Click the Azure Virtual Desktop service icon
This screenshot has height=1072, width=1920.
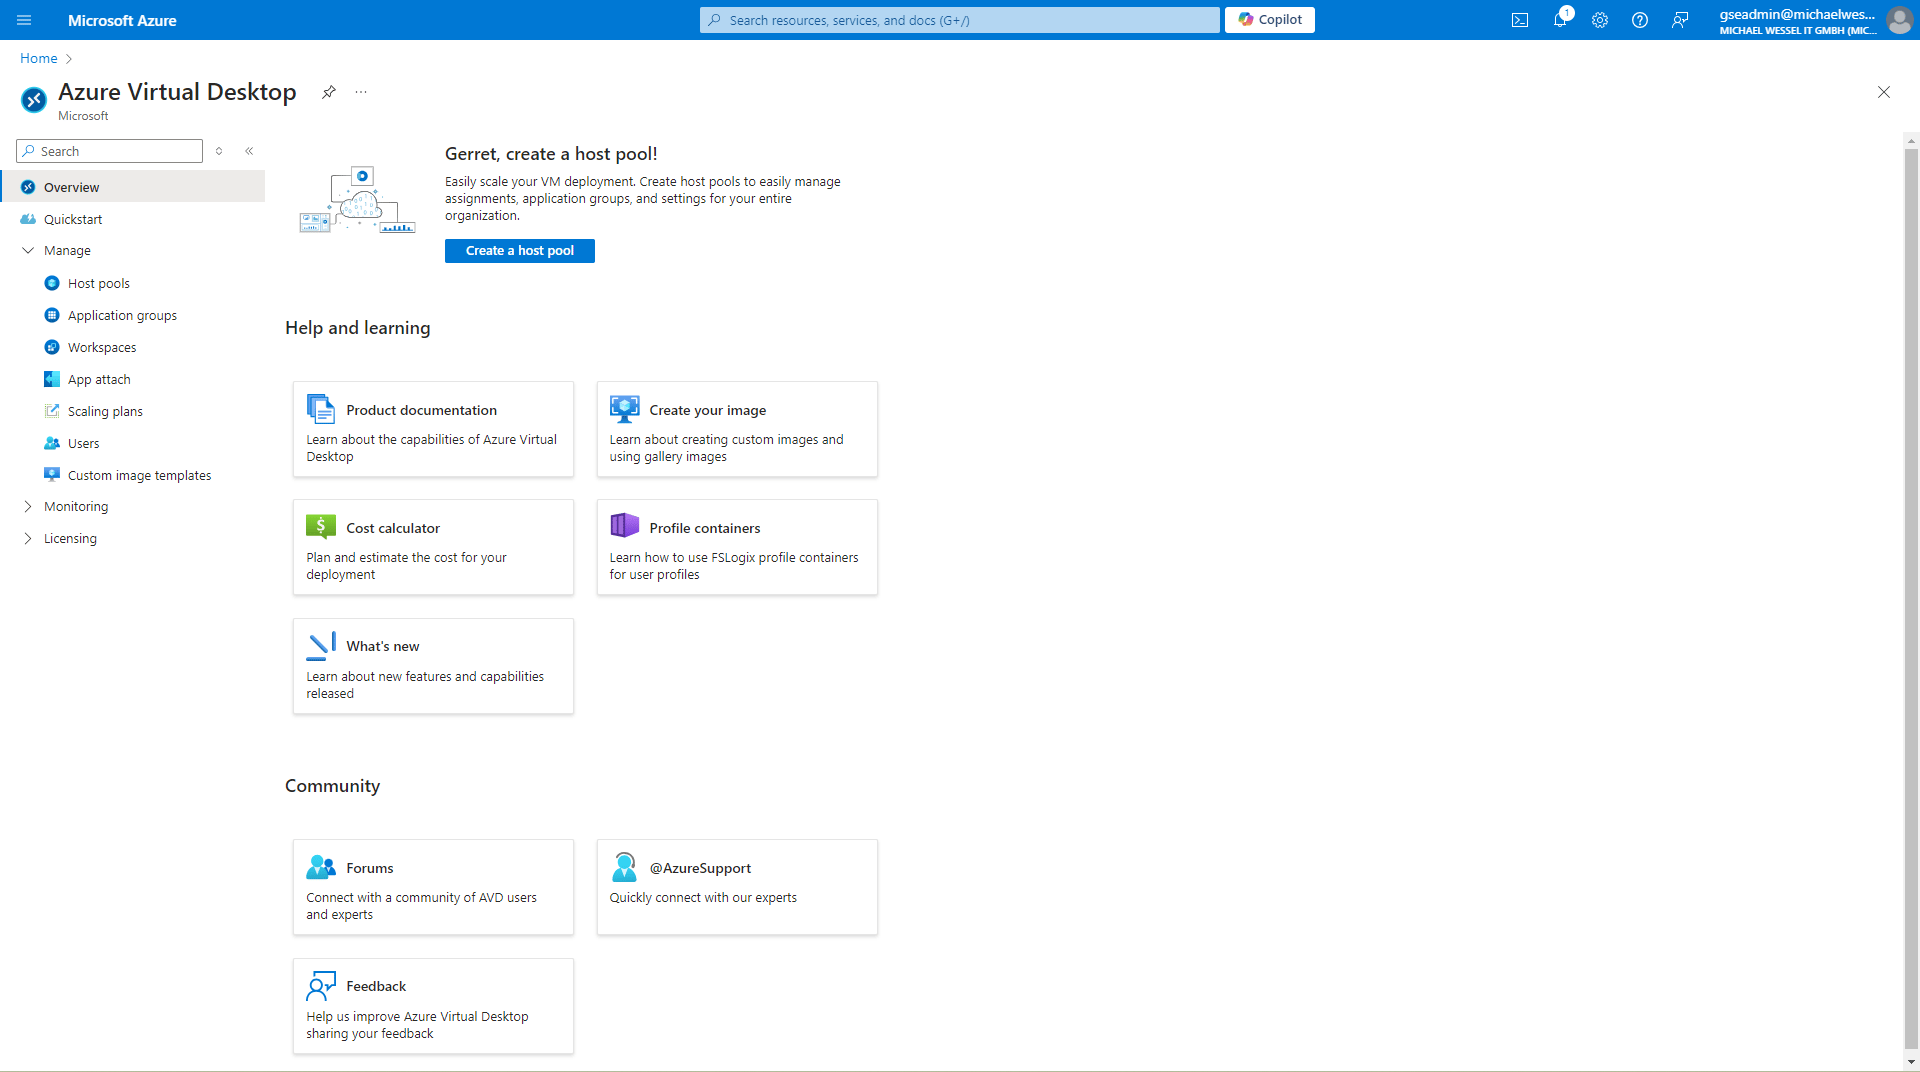34,100
